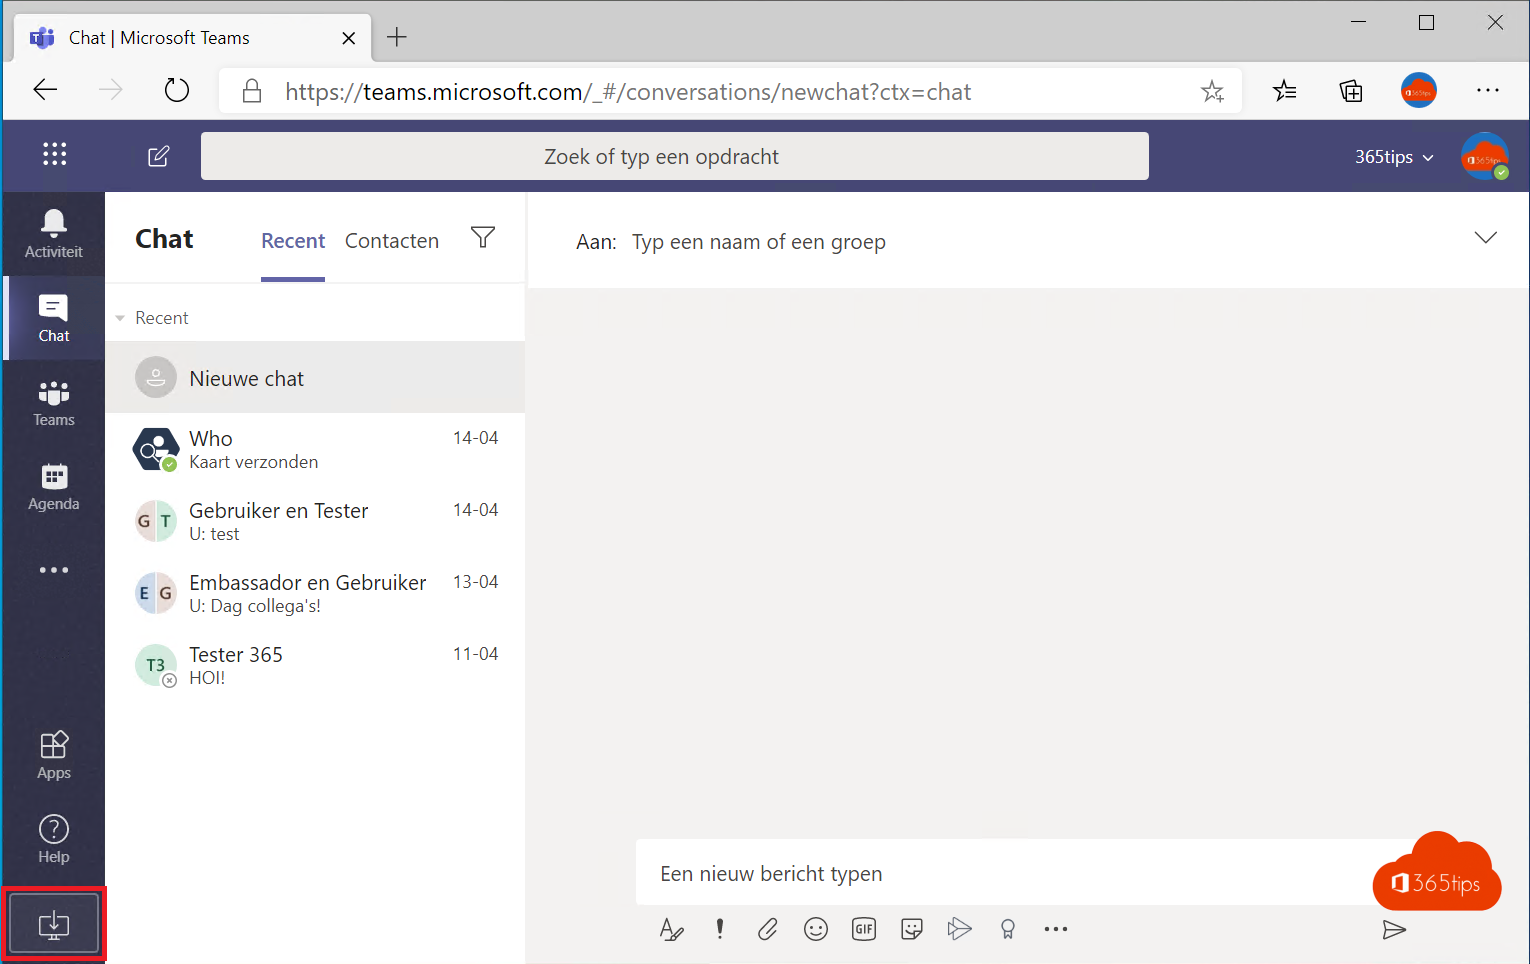The height and width of the screenshot is (964, 1530).
Task: Open the emoji picker
Action: 816,929
